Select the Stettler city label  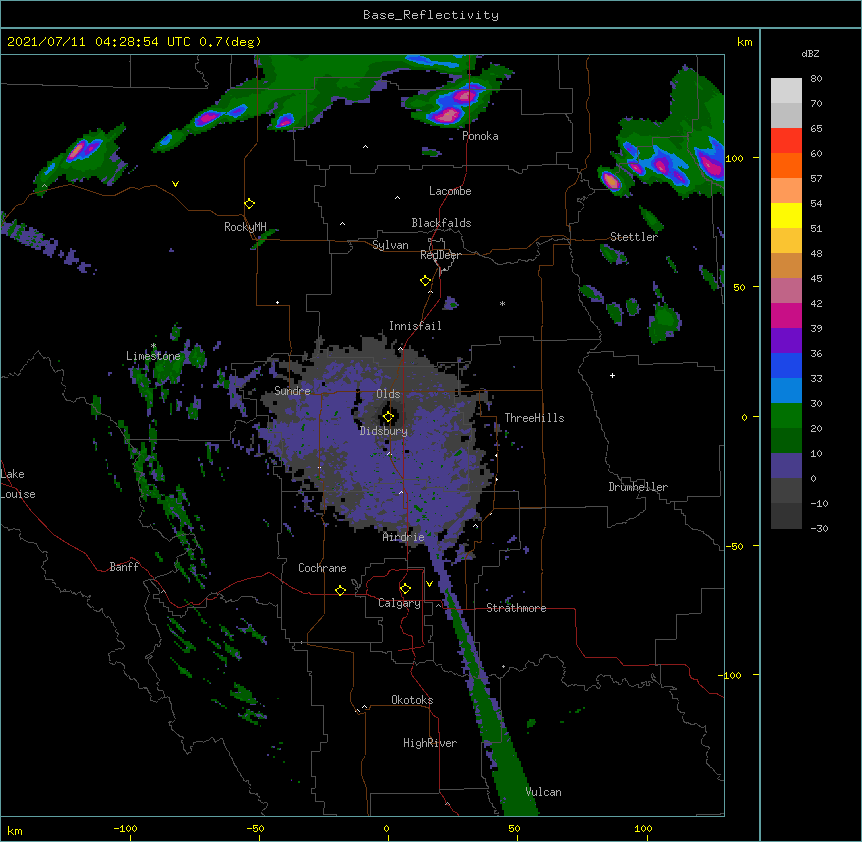(x=634, y=237)
